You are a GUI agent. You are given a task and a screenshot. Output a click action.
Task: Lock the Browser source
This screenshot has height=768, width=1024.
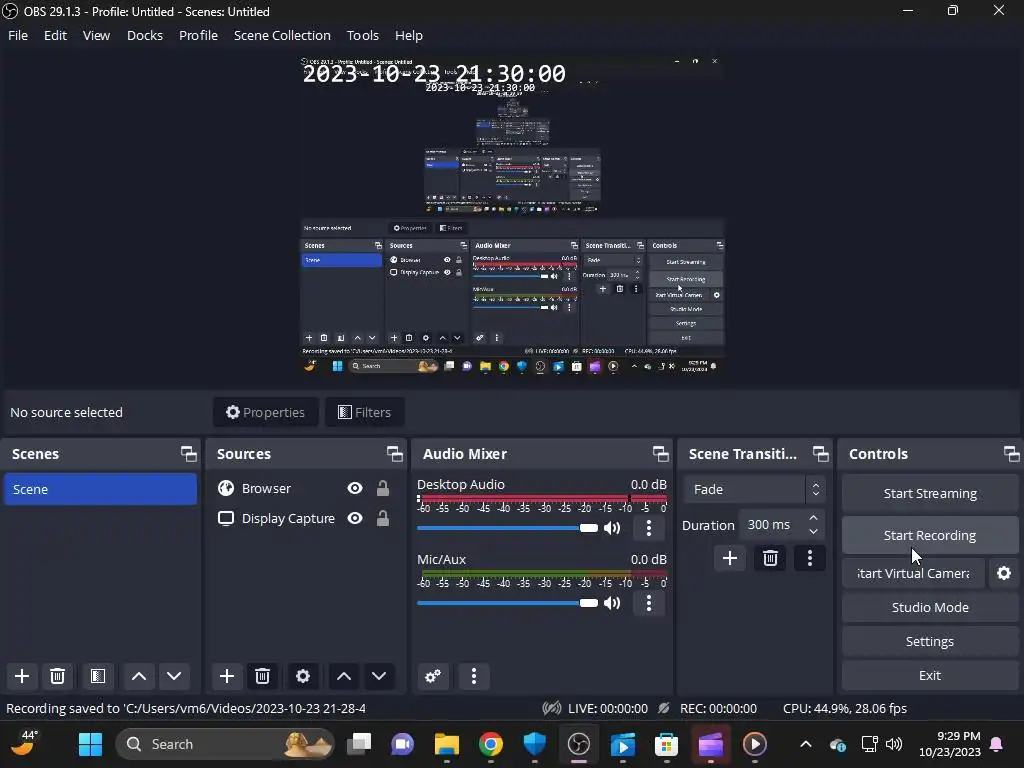click(x=383, y=488)
